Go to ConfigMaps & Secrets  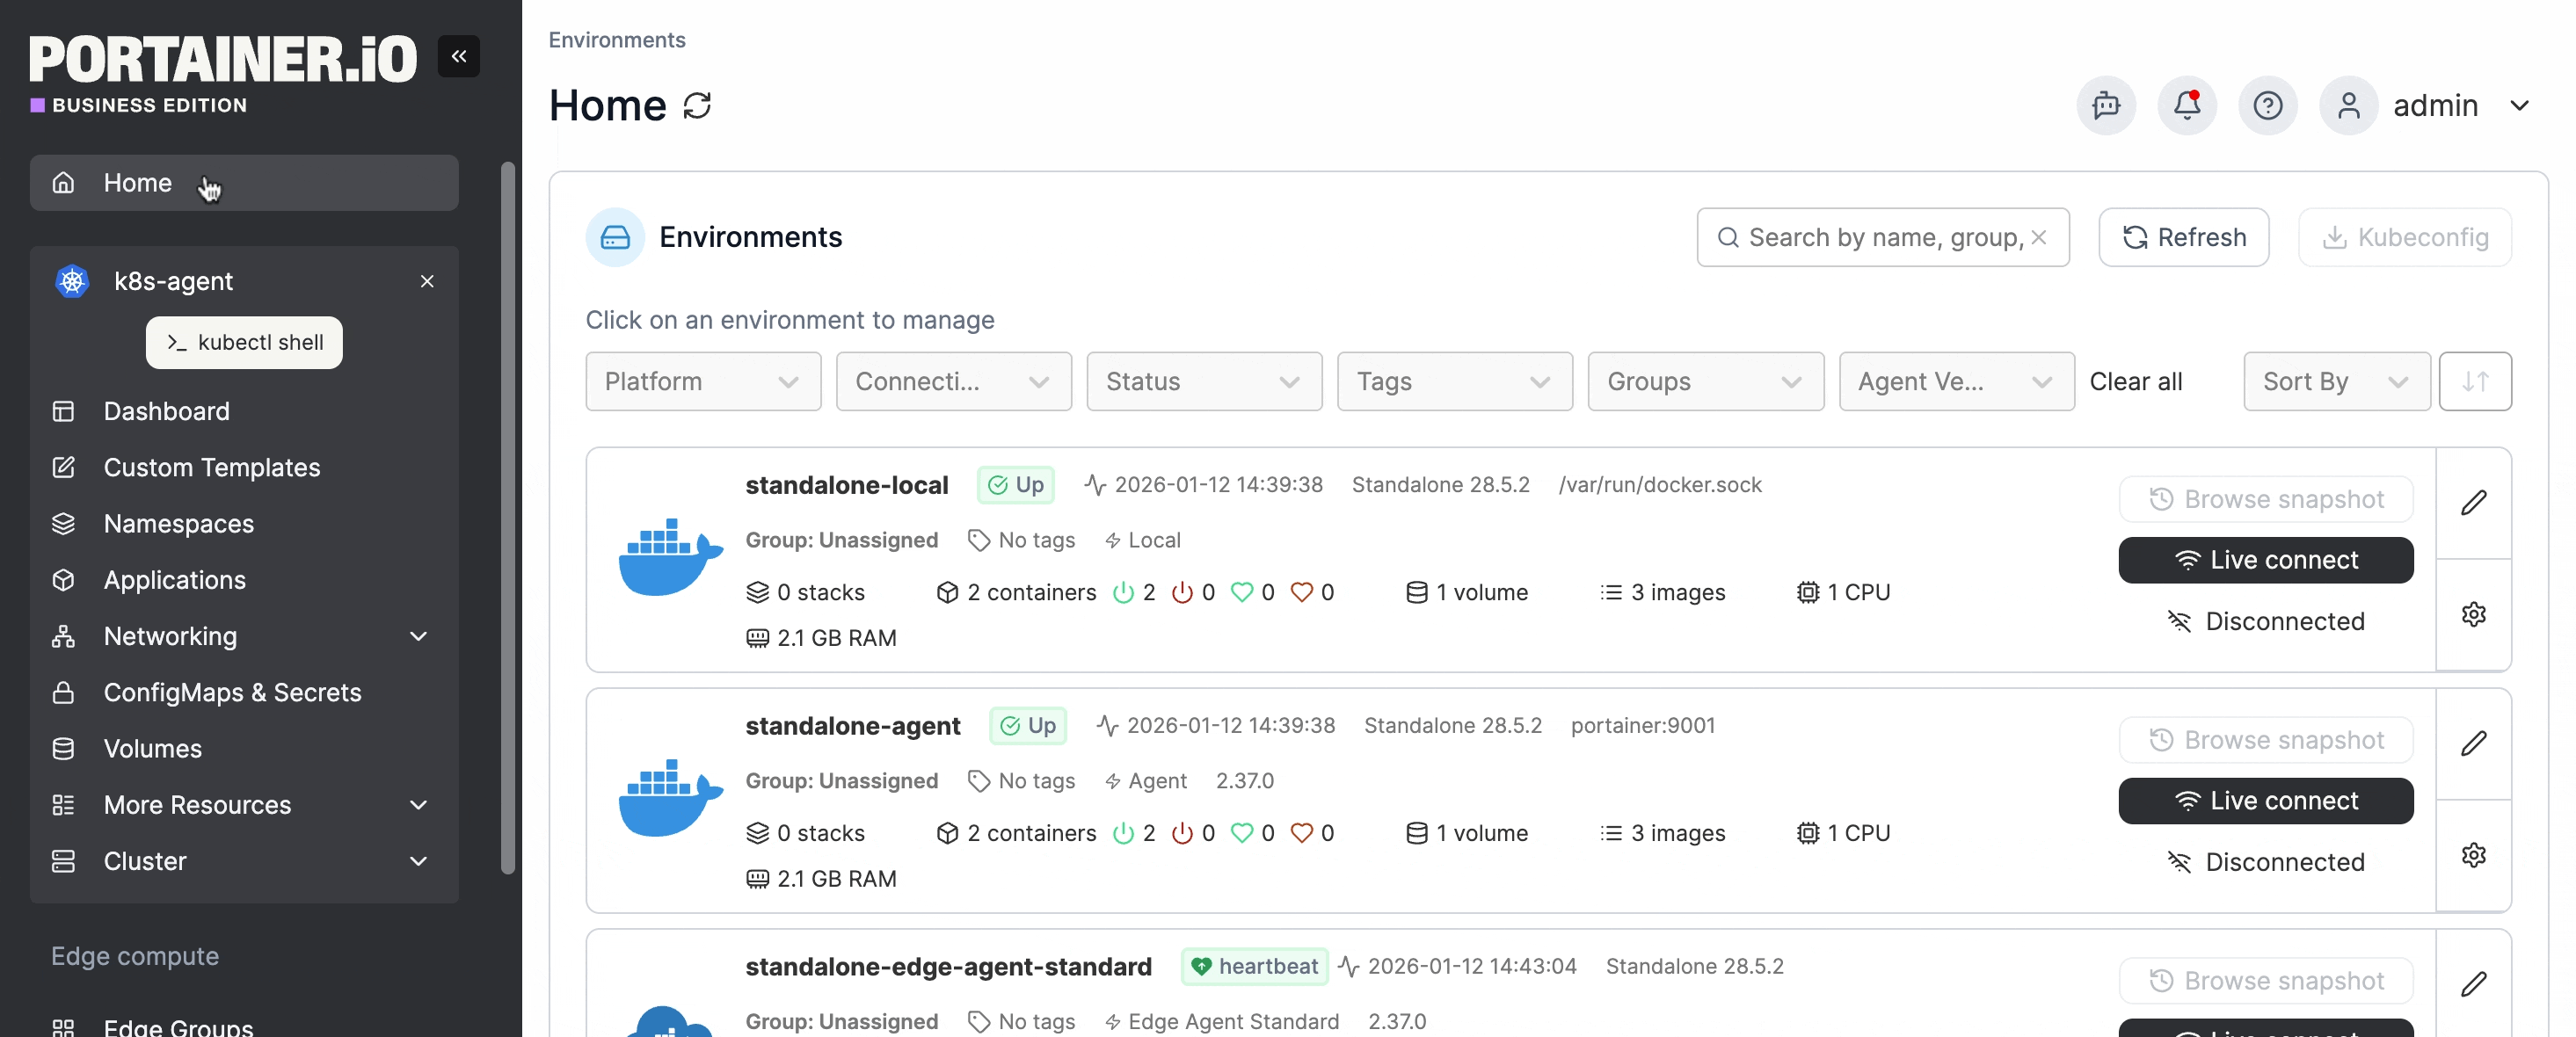click(232, 692)
